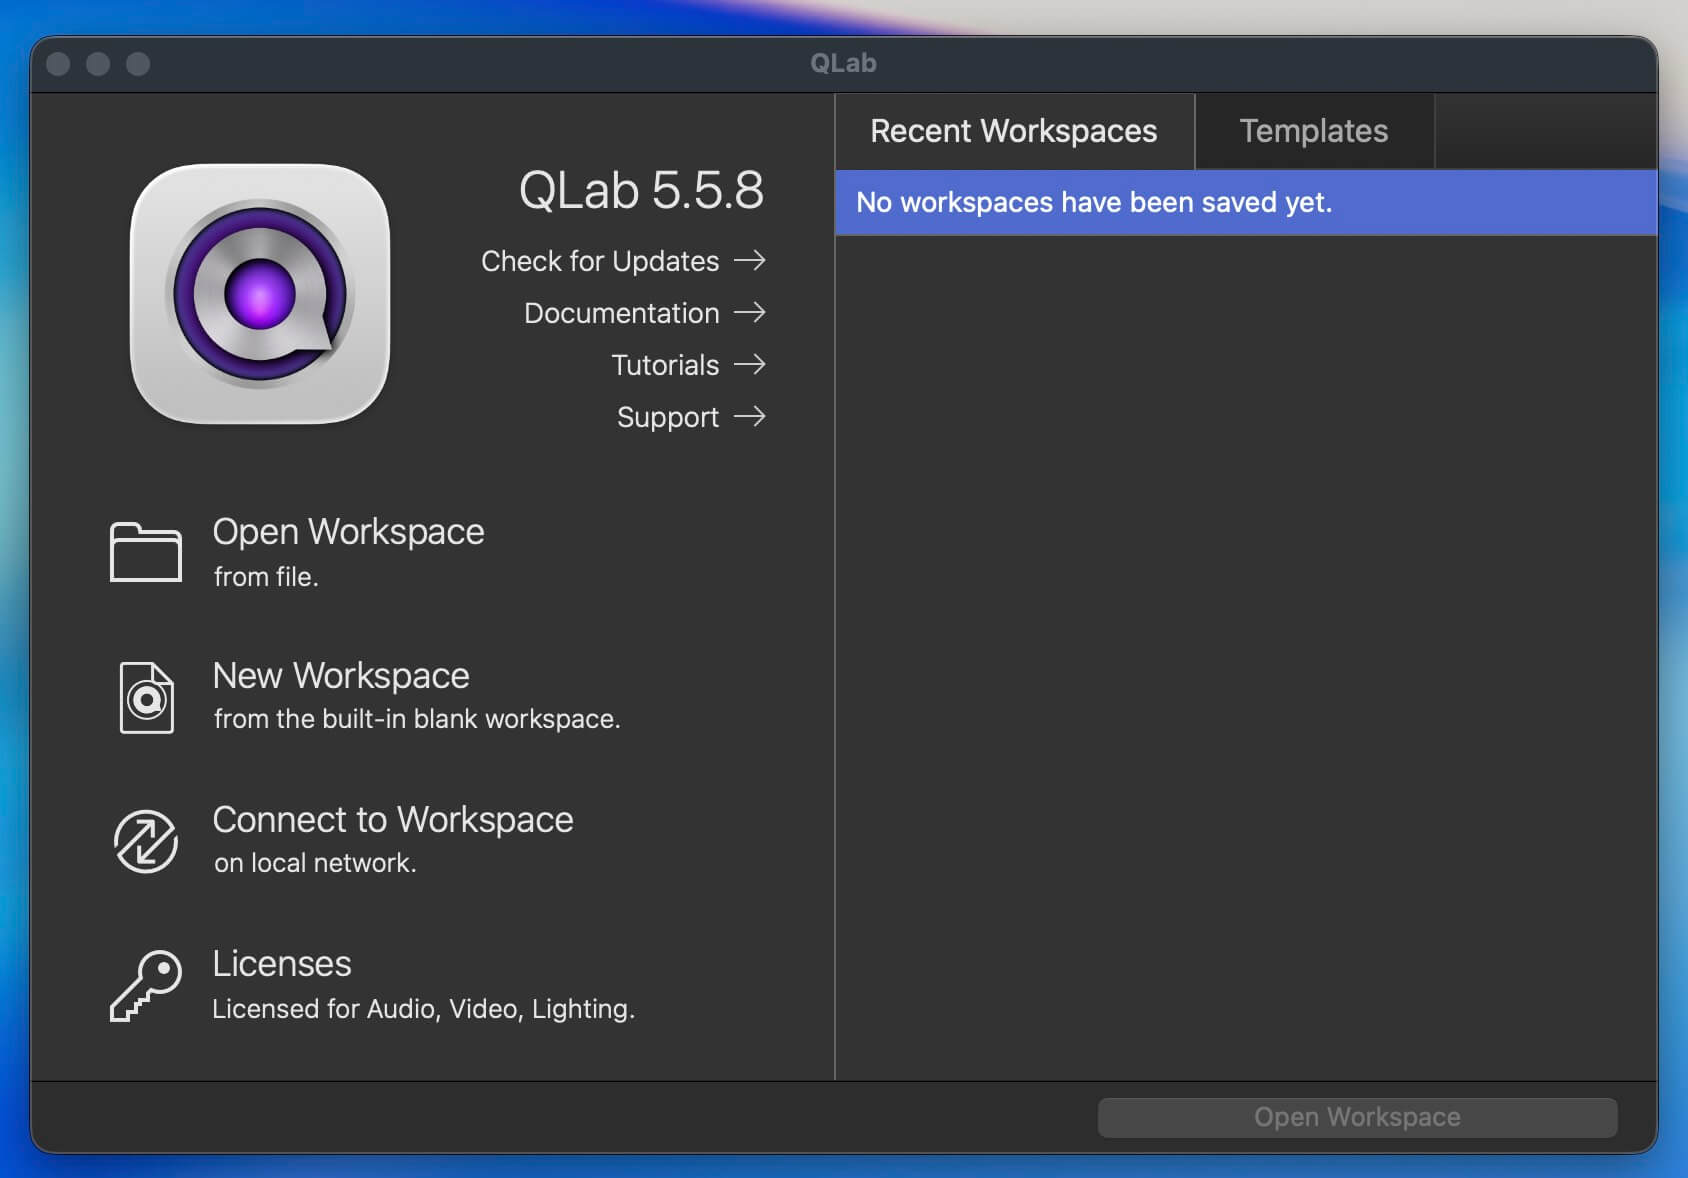Click the Connect to Workspace title text
Viewport: 1688px width, 1178px height.
pos(393,820)
